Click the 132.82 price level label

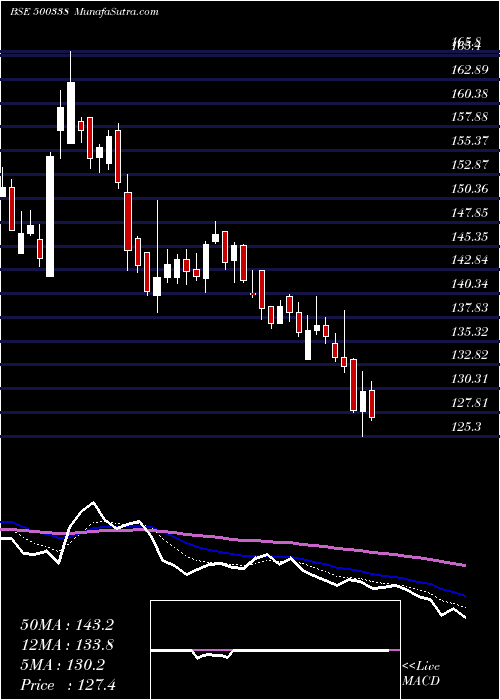(469, 355)
